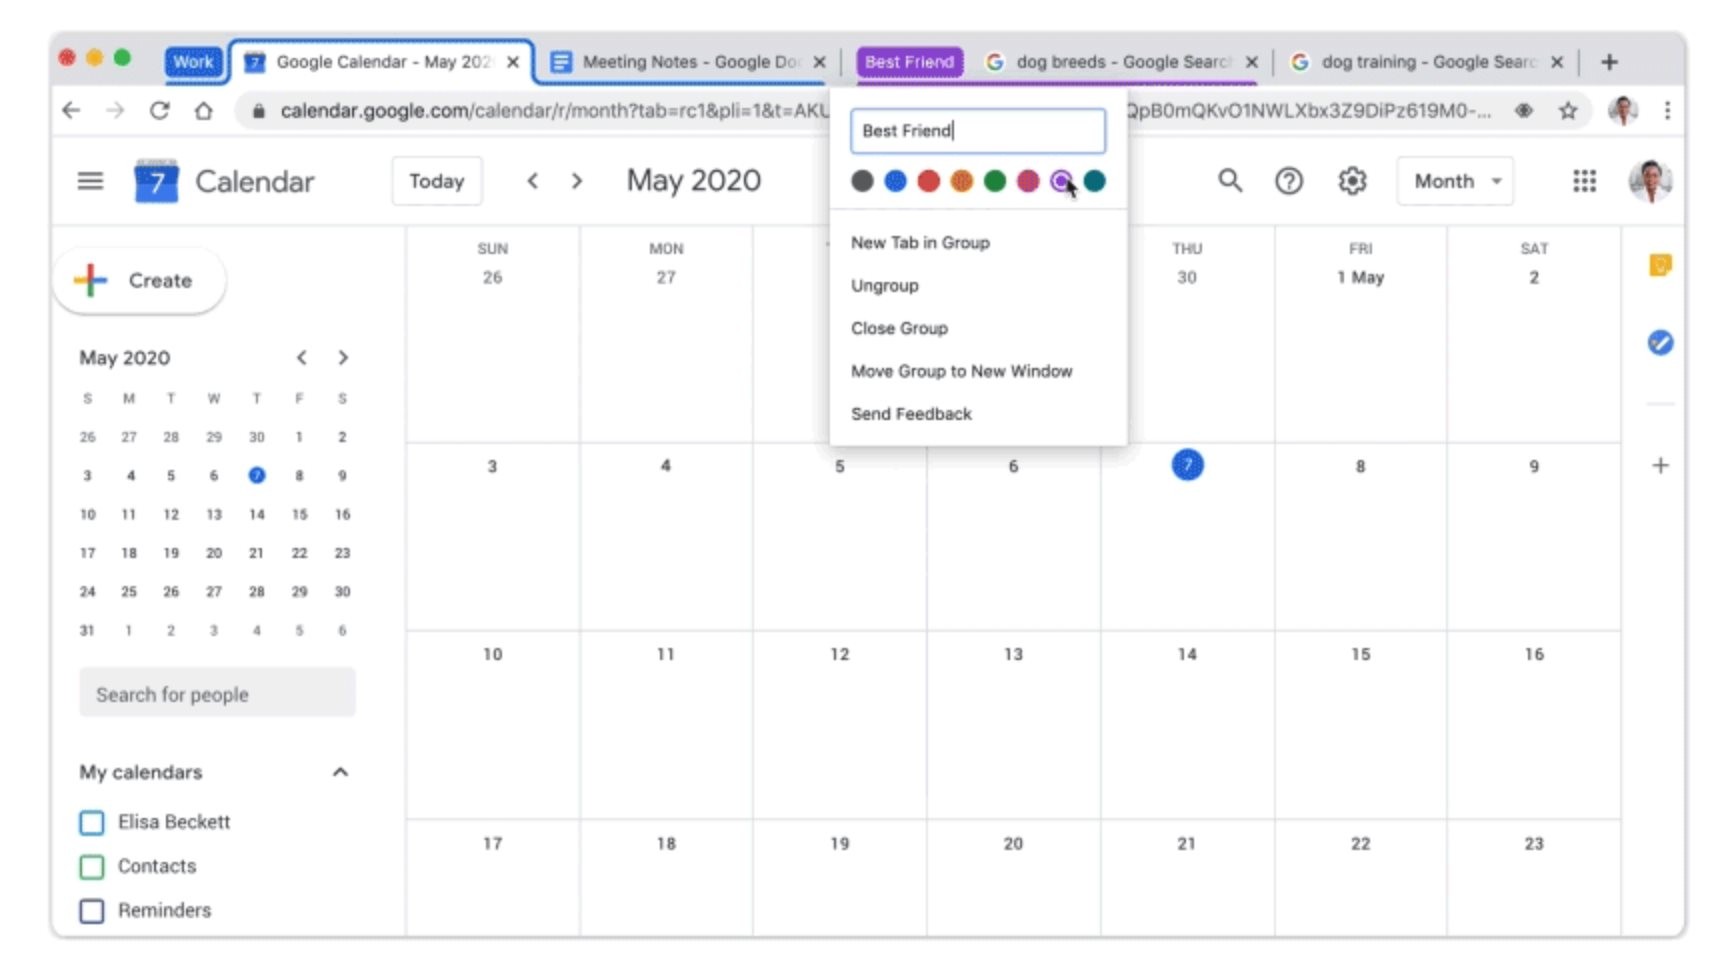Choose the red color for the tab group

(928, 181)
